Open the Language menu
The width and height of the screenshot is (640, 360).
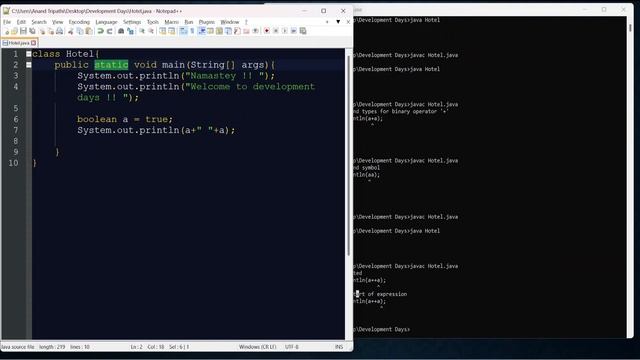(x=106, y=22)
